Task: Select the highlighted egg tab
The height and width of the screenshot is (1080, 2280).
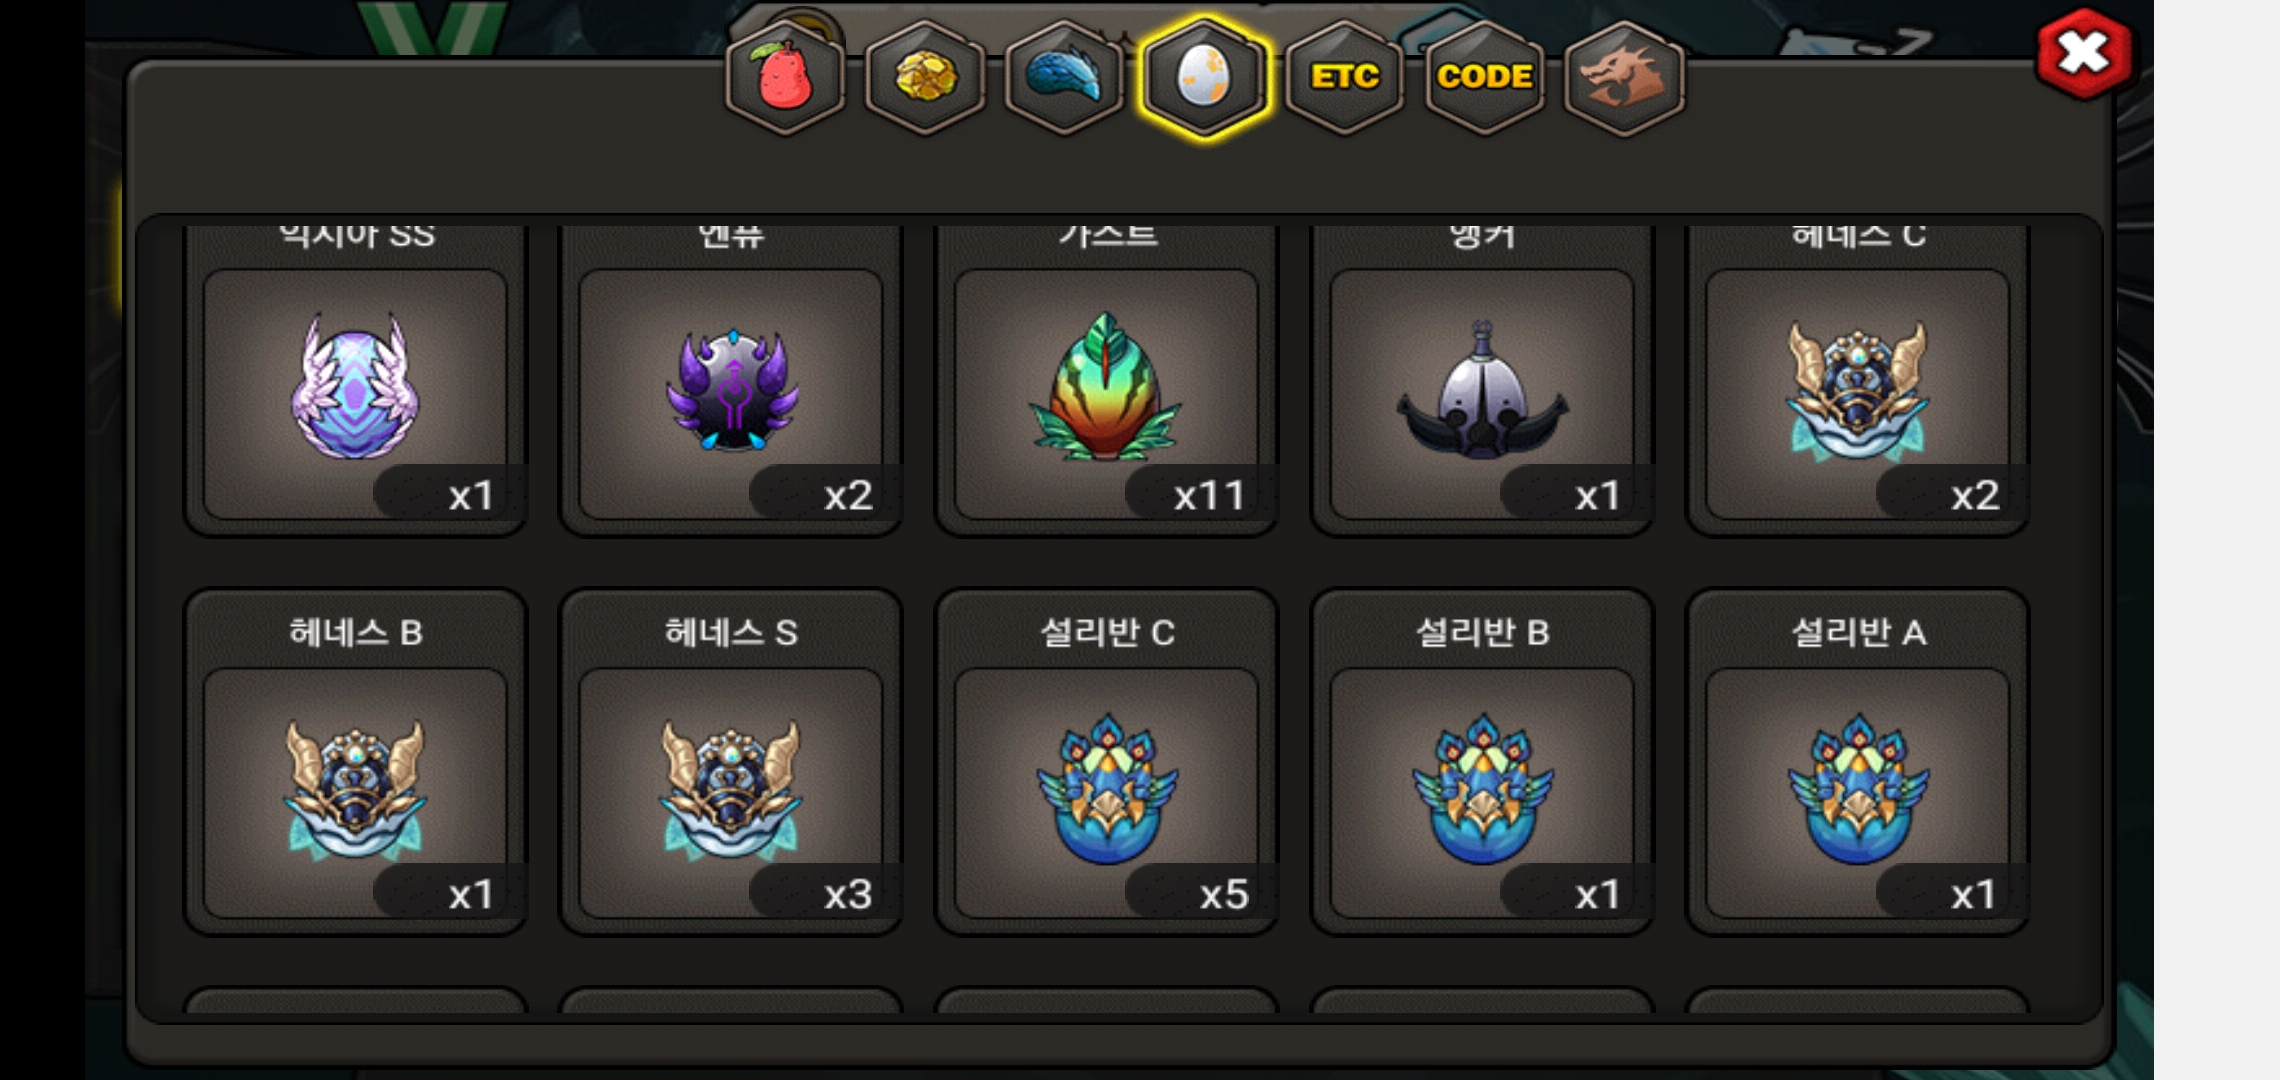Action: point(1205,78)
